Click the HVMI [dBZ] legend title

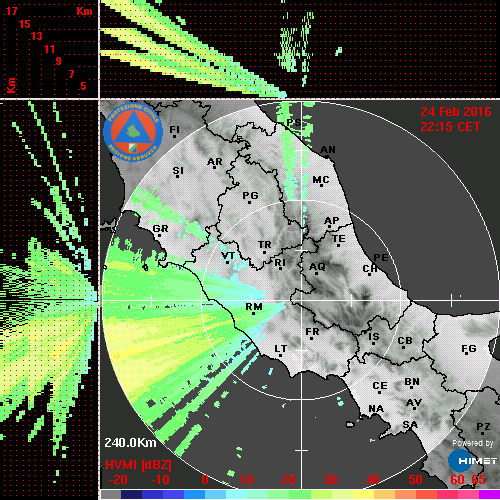coord(138,465)
